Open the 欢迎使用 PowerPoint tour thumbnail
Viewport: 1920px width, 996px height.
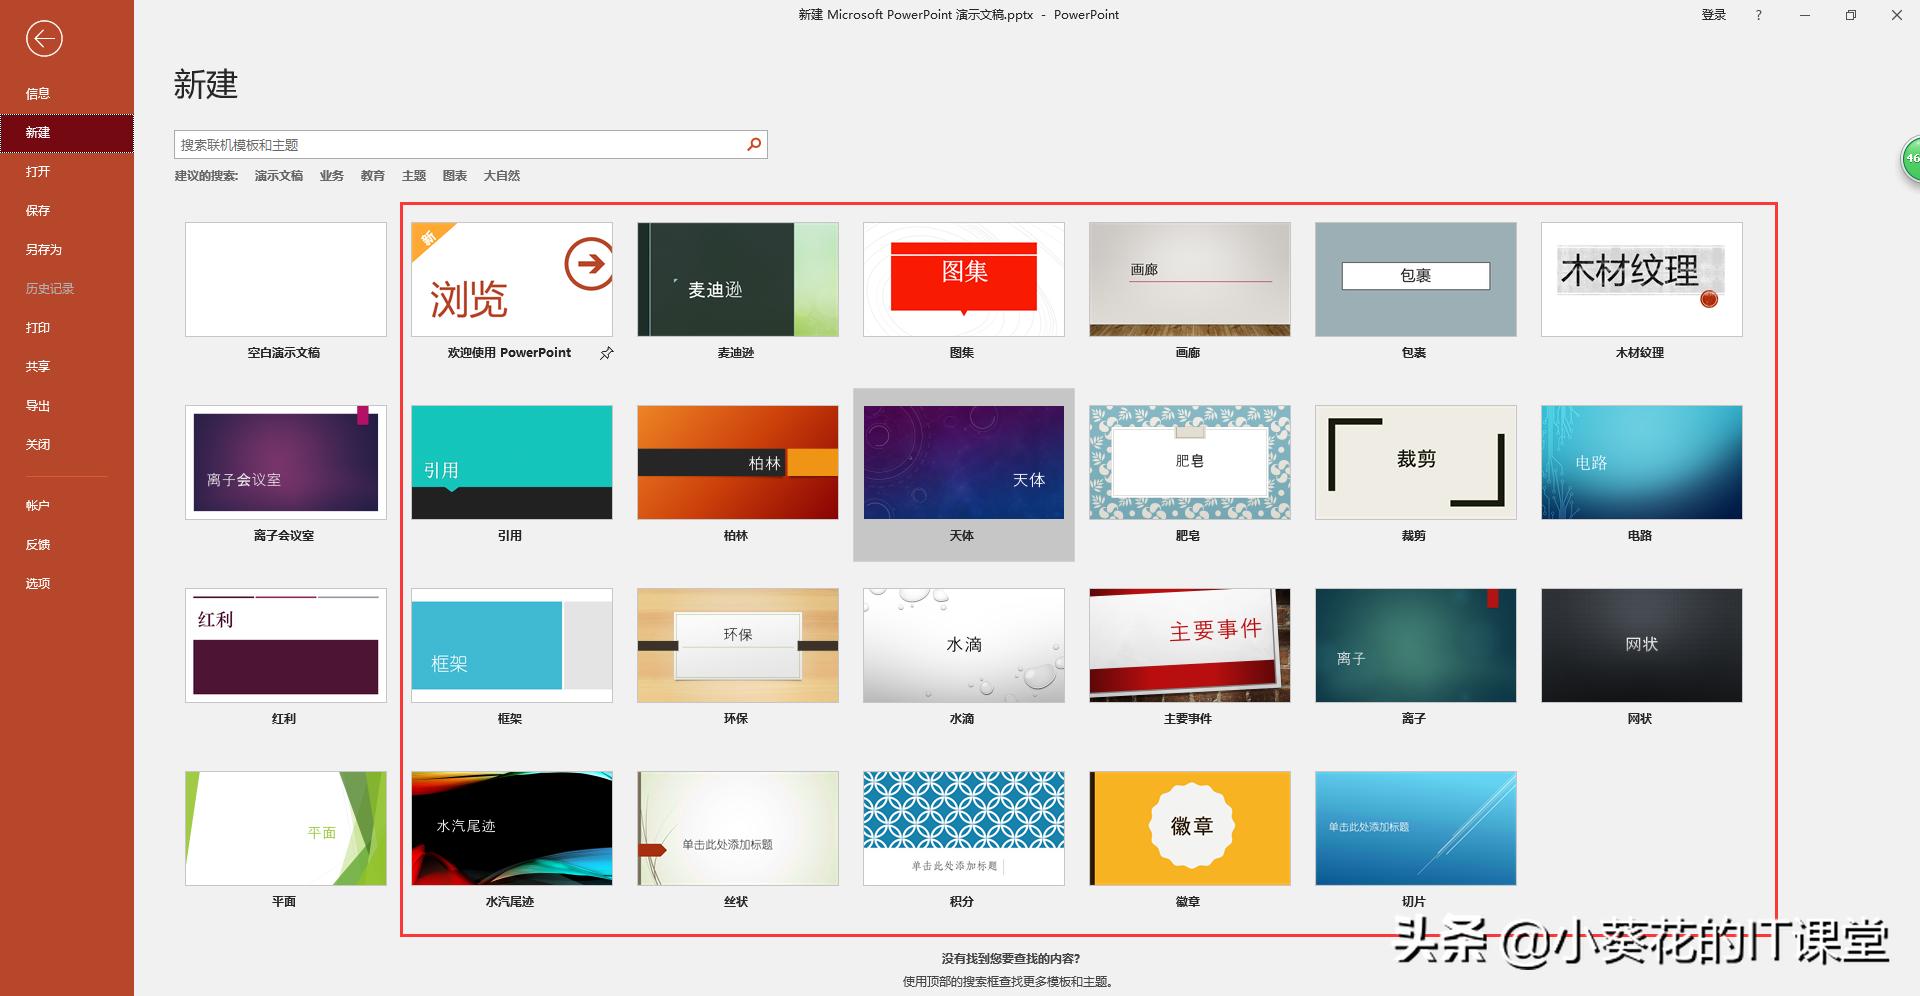pyautogui.click(x=512, y=279)
